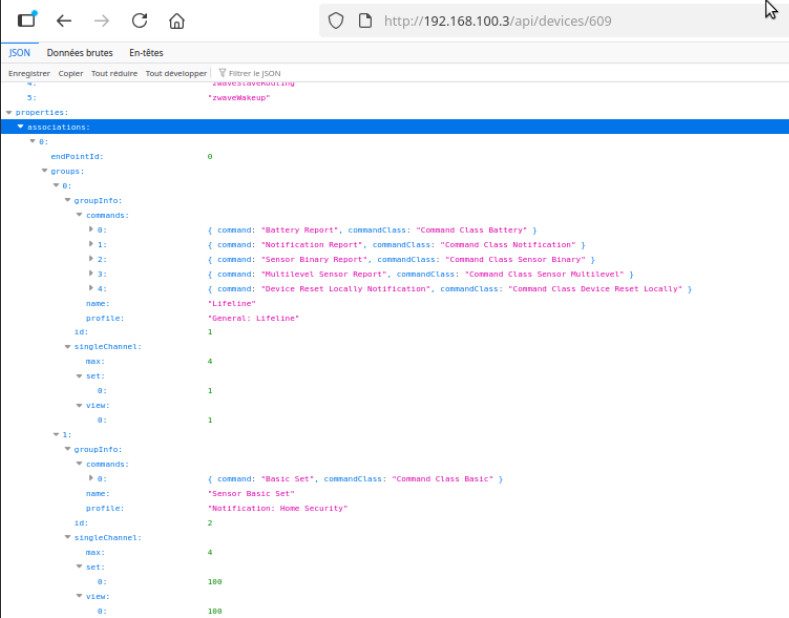Expand the Battery Report command entry
Screen dimensions: 789x618
tap(91, 230)
